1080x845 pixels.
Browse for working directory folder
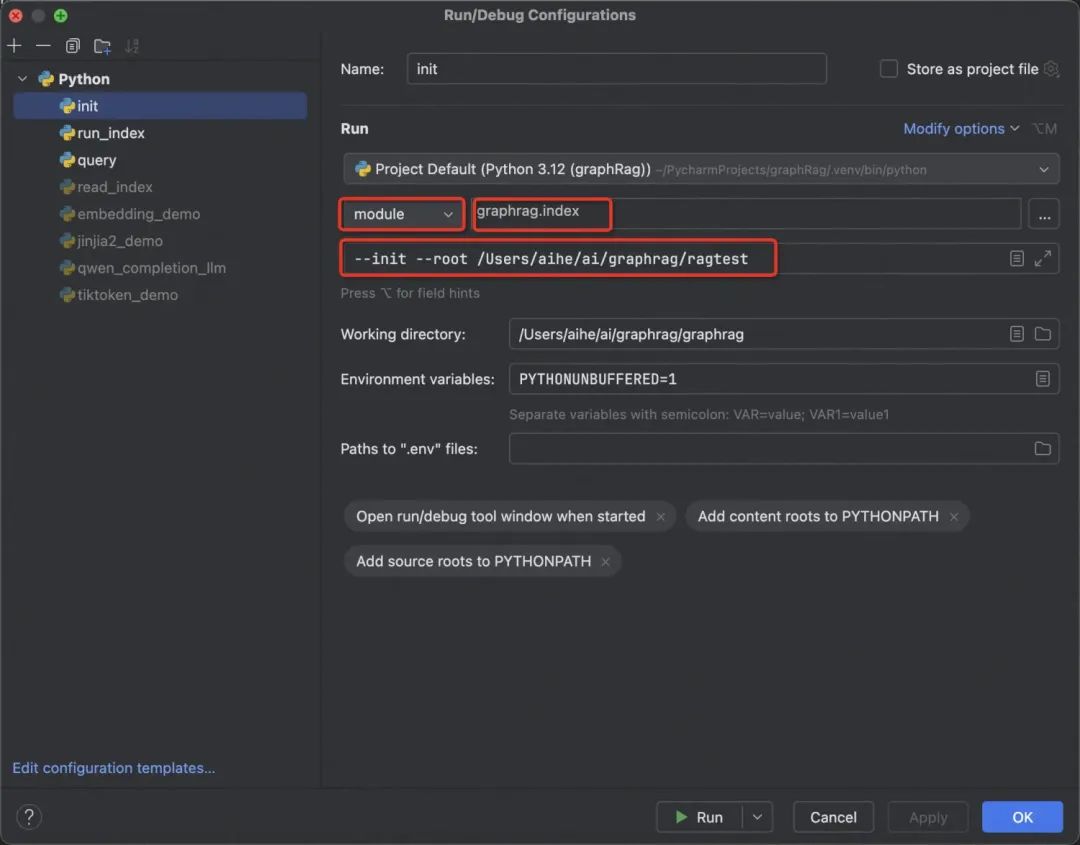(1043, 334)
